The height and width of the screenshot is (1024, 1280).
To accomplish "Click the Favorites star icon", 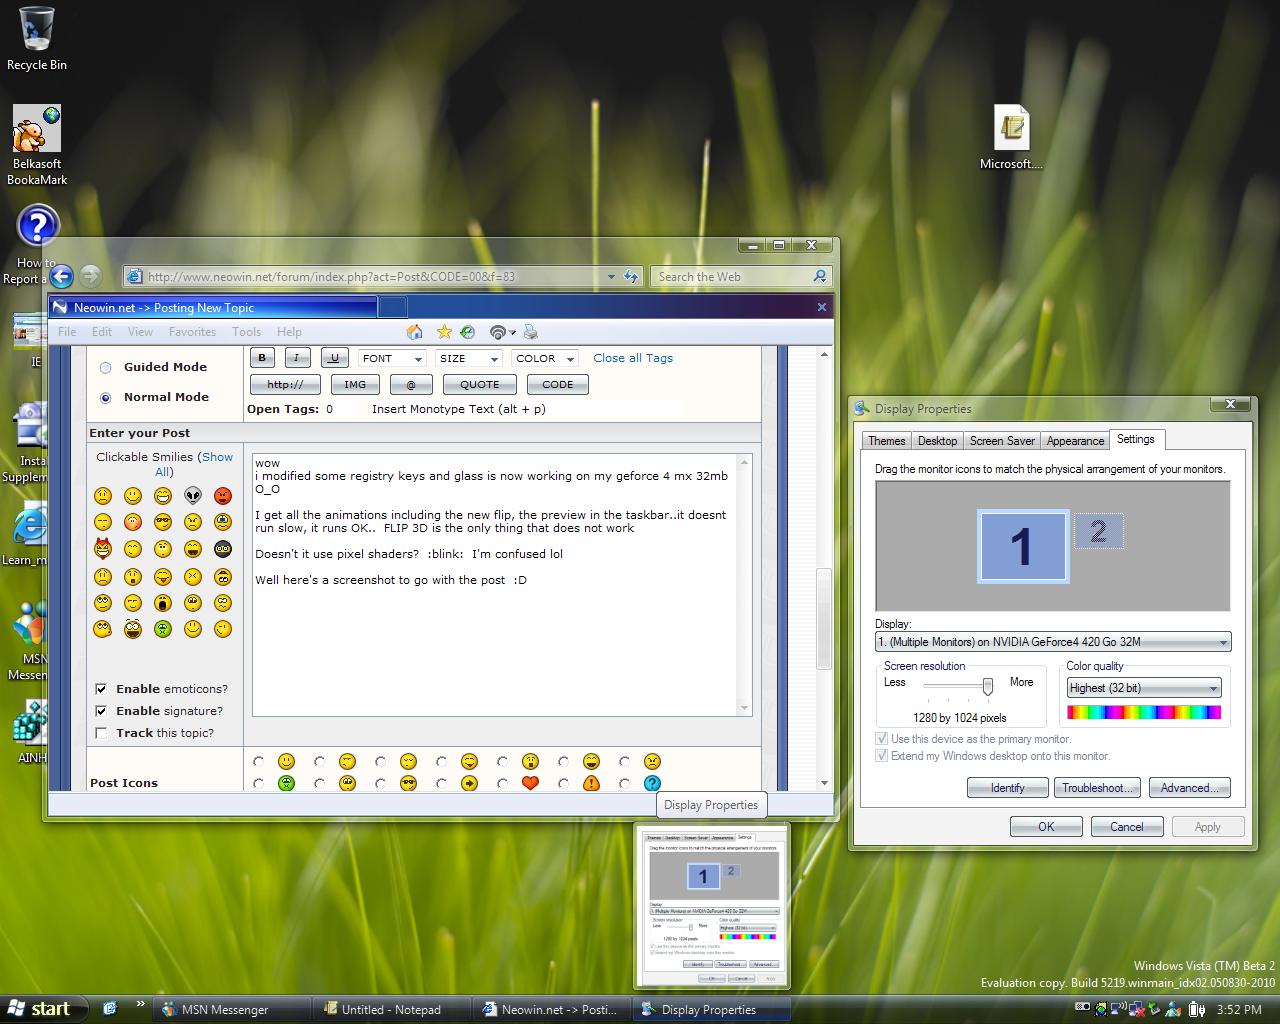I will click(444, 332).
